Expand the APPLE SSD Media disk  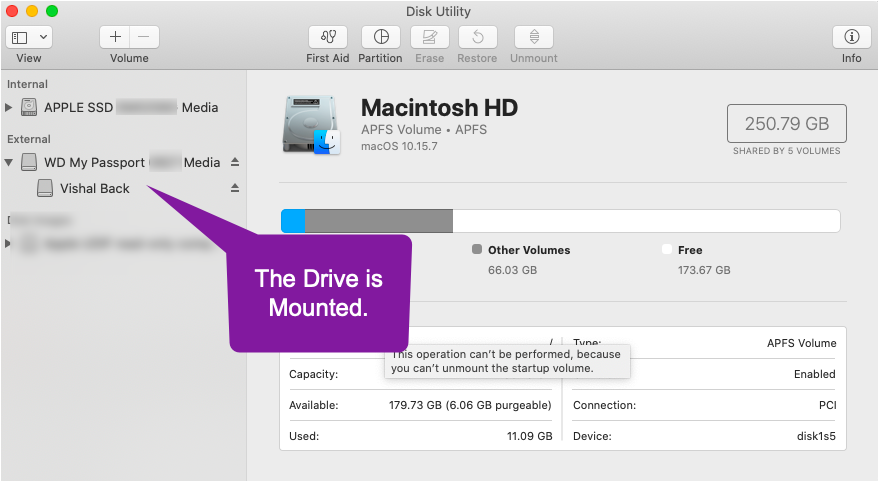coord(8,107)
